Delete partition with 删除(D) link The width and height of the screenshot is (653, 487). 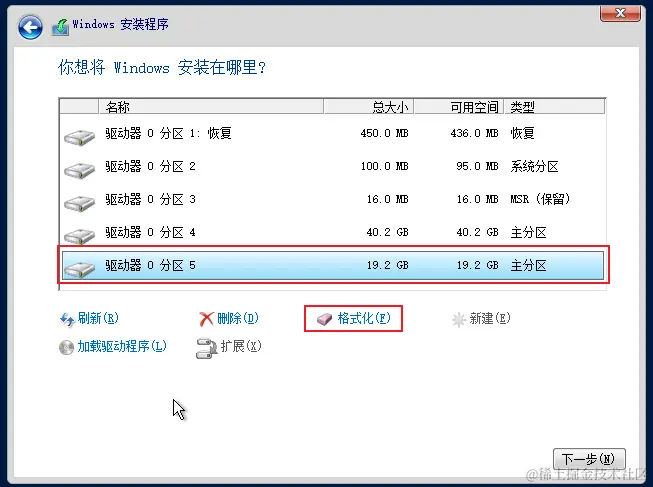(237, 319)
